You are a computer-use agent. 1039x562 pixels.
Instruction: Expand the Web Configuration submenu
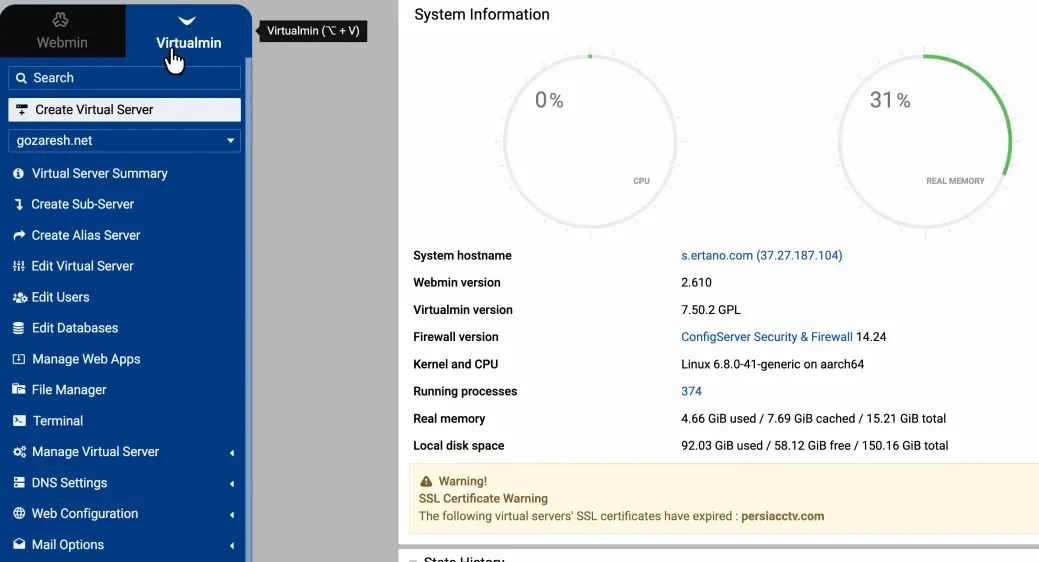pos(231,515)
